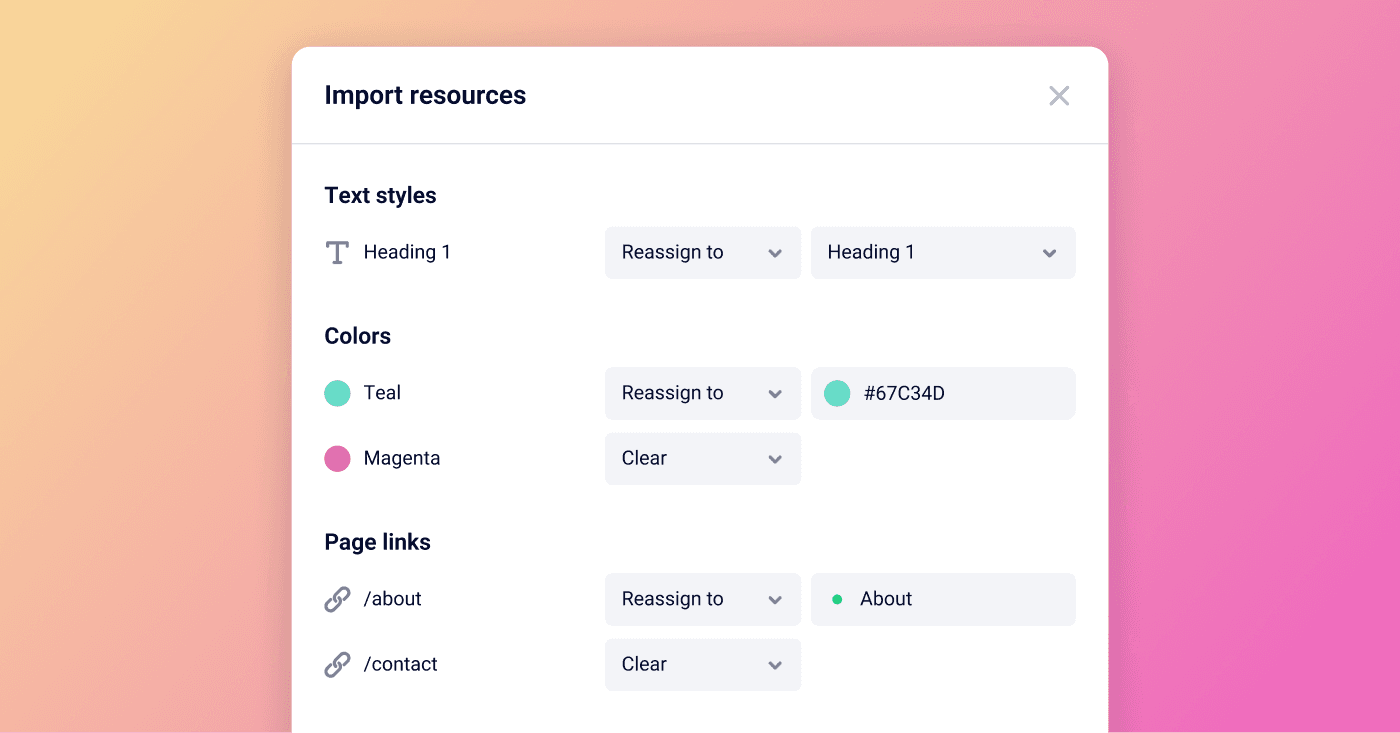Click the link icon beside /about
1400x733 pixels.
337,598
